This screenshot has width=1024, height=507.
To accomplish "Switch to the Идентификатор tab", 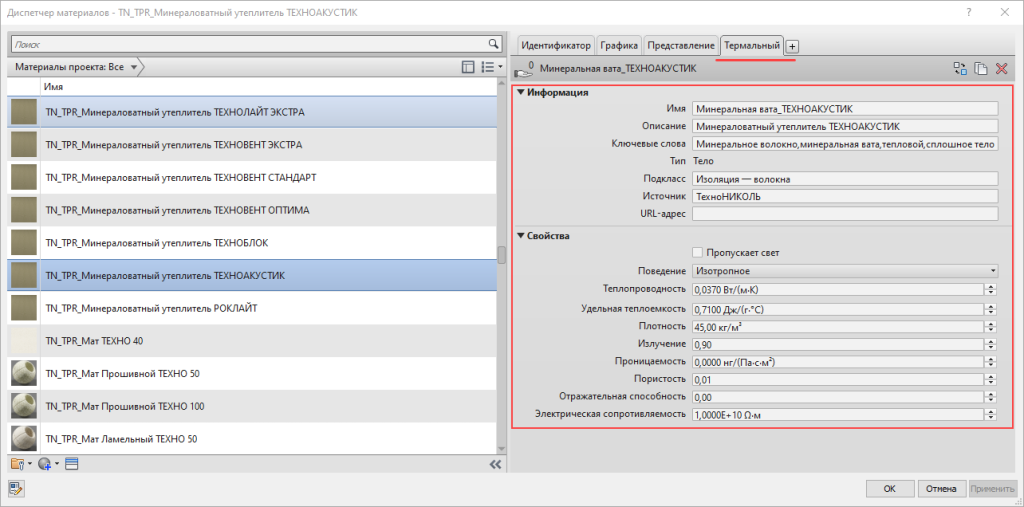I will (556, 46).
